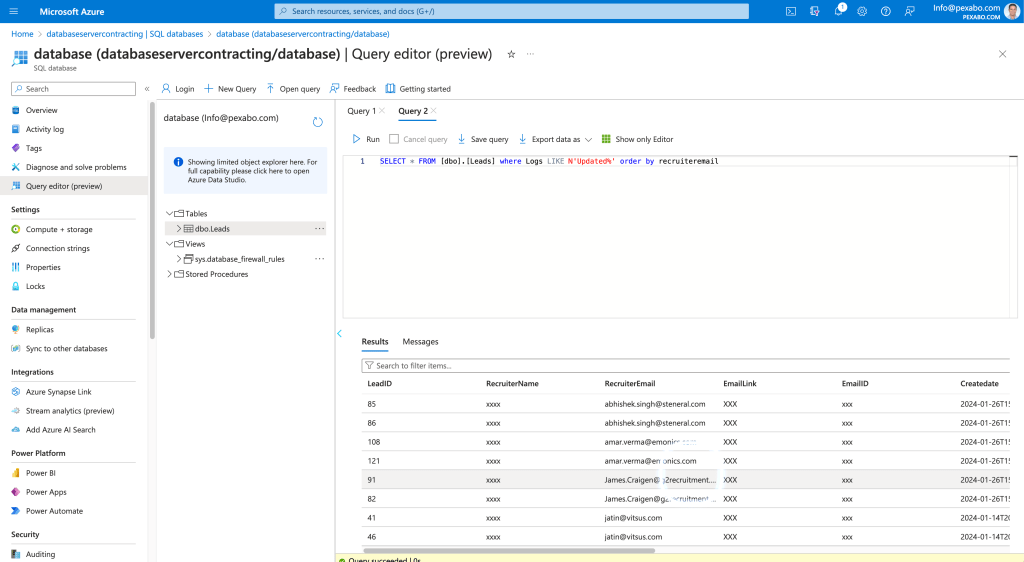Expand the dbo.Leads table

coord(178,228)
